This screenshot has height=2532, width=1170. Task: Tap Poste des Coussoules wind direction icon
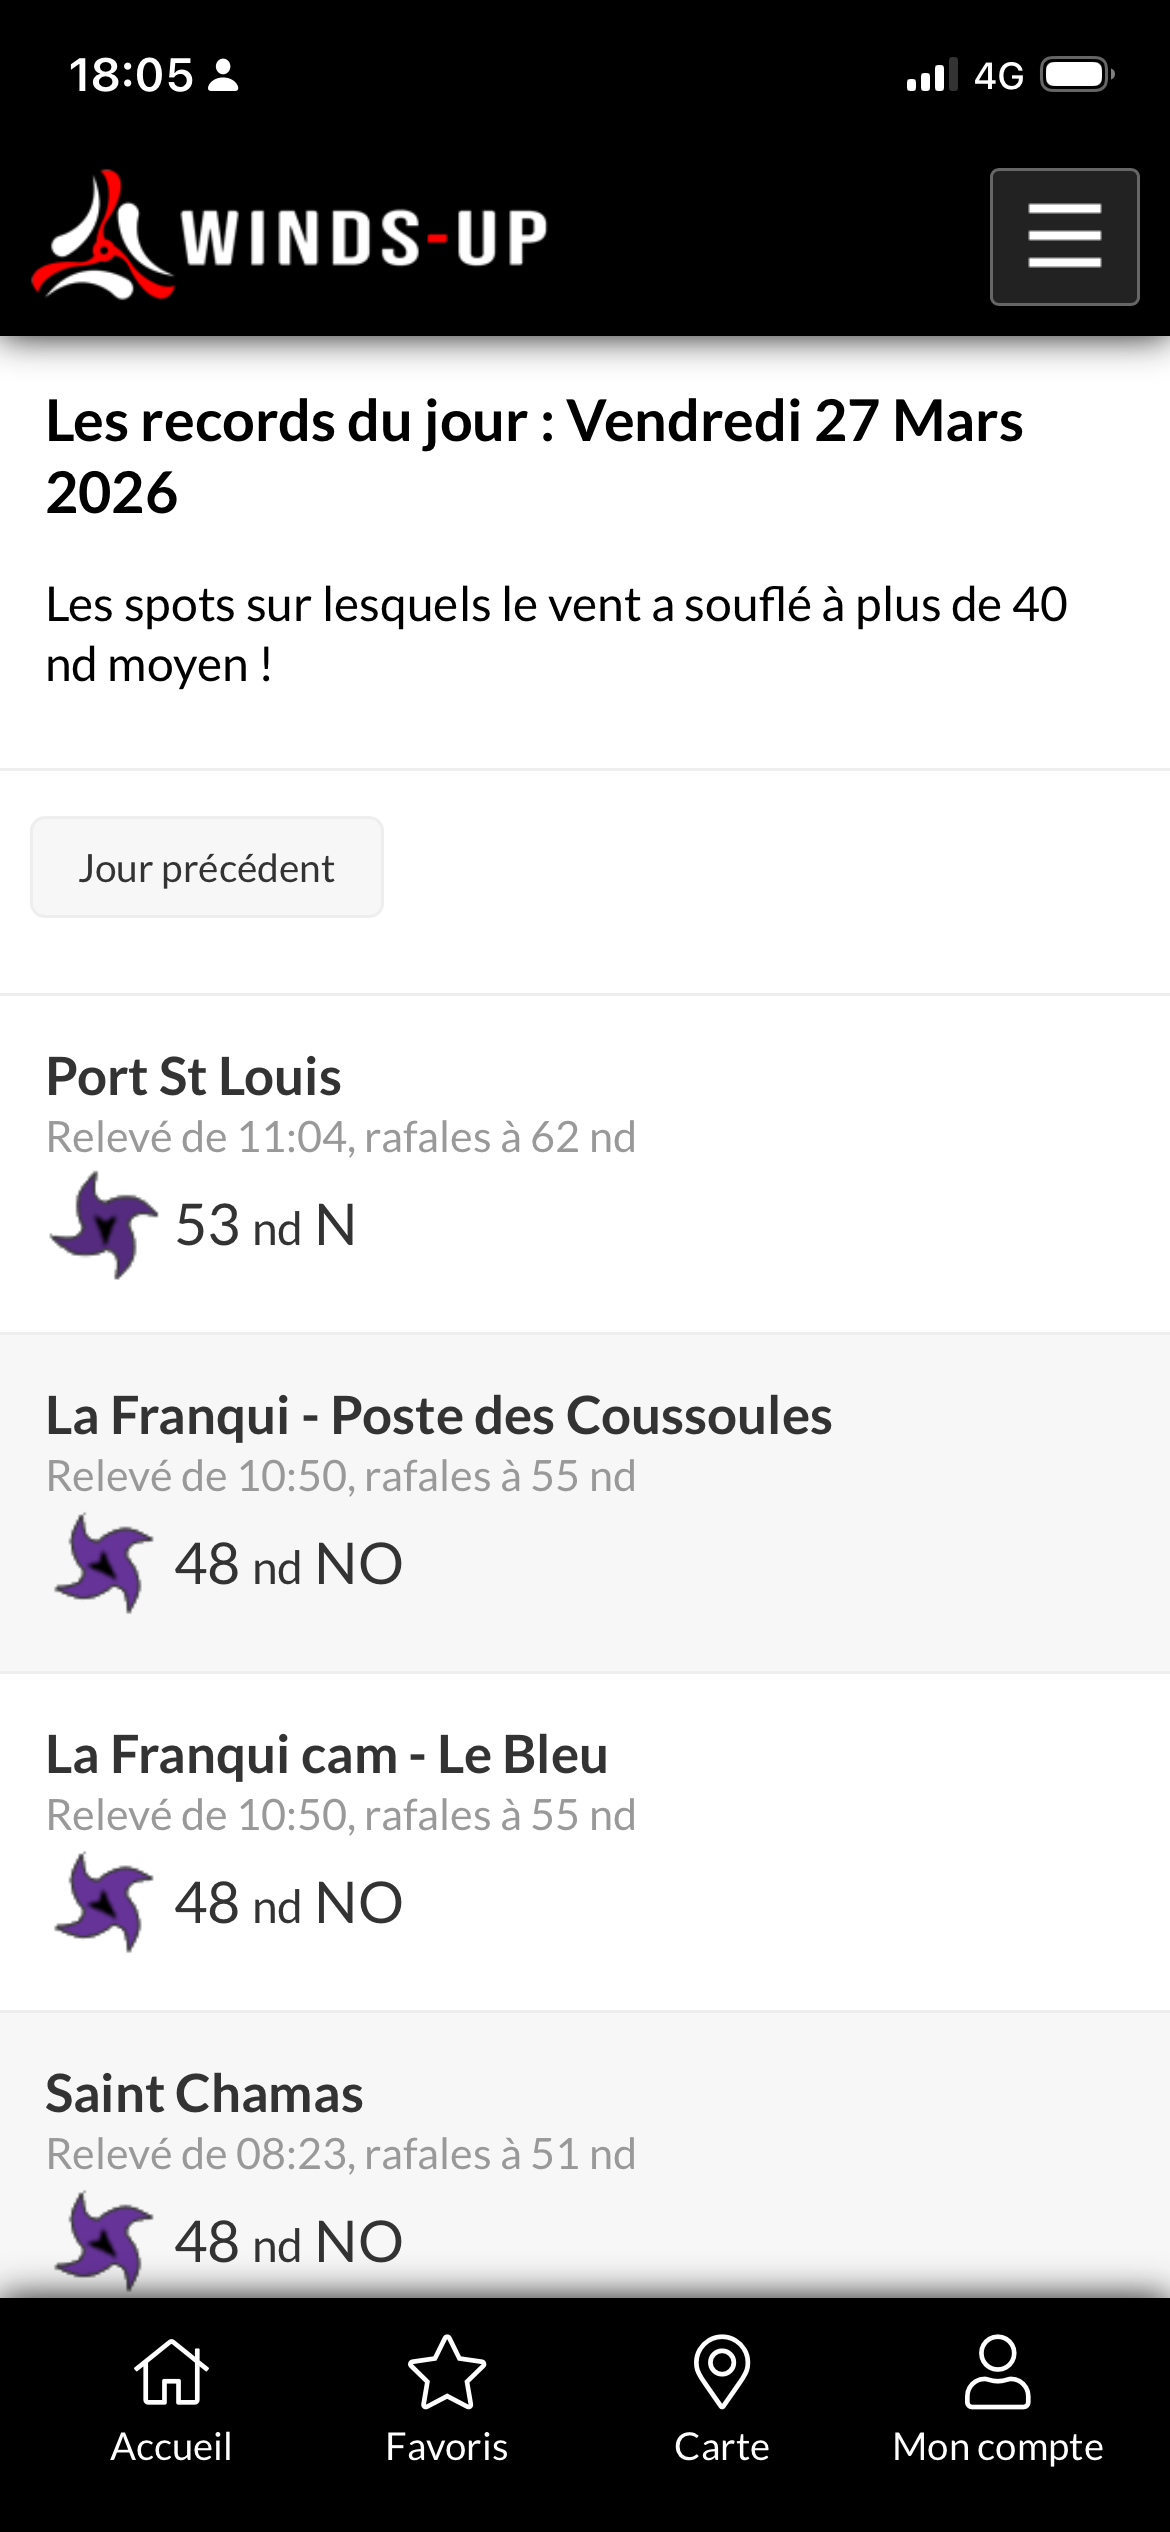click(x=102, y=1563)
